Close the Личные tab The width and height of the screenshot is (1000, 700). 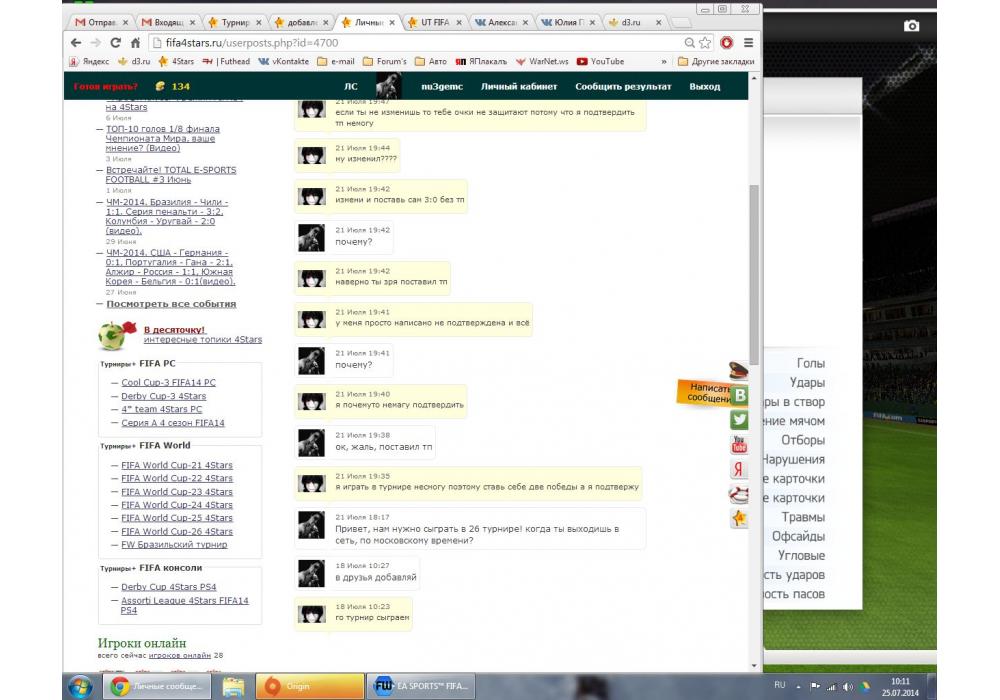point(392,22)
